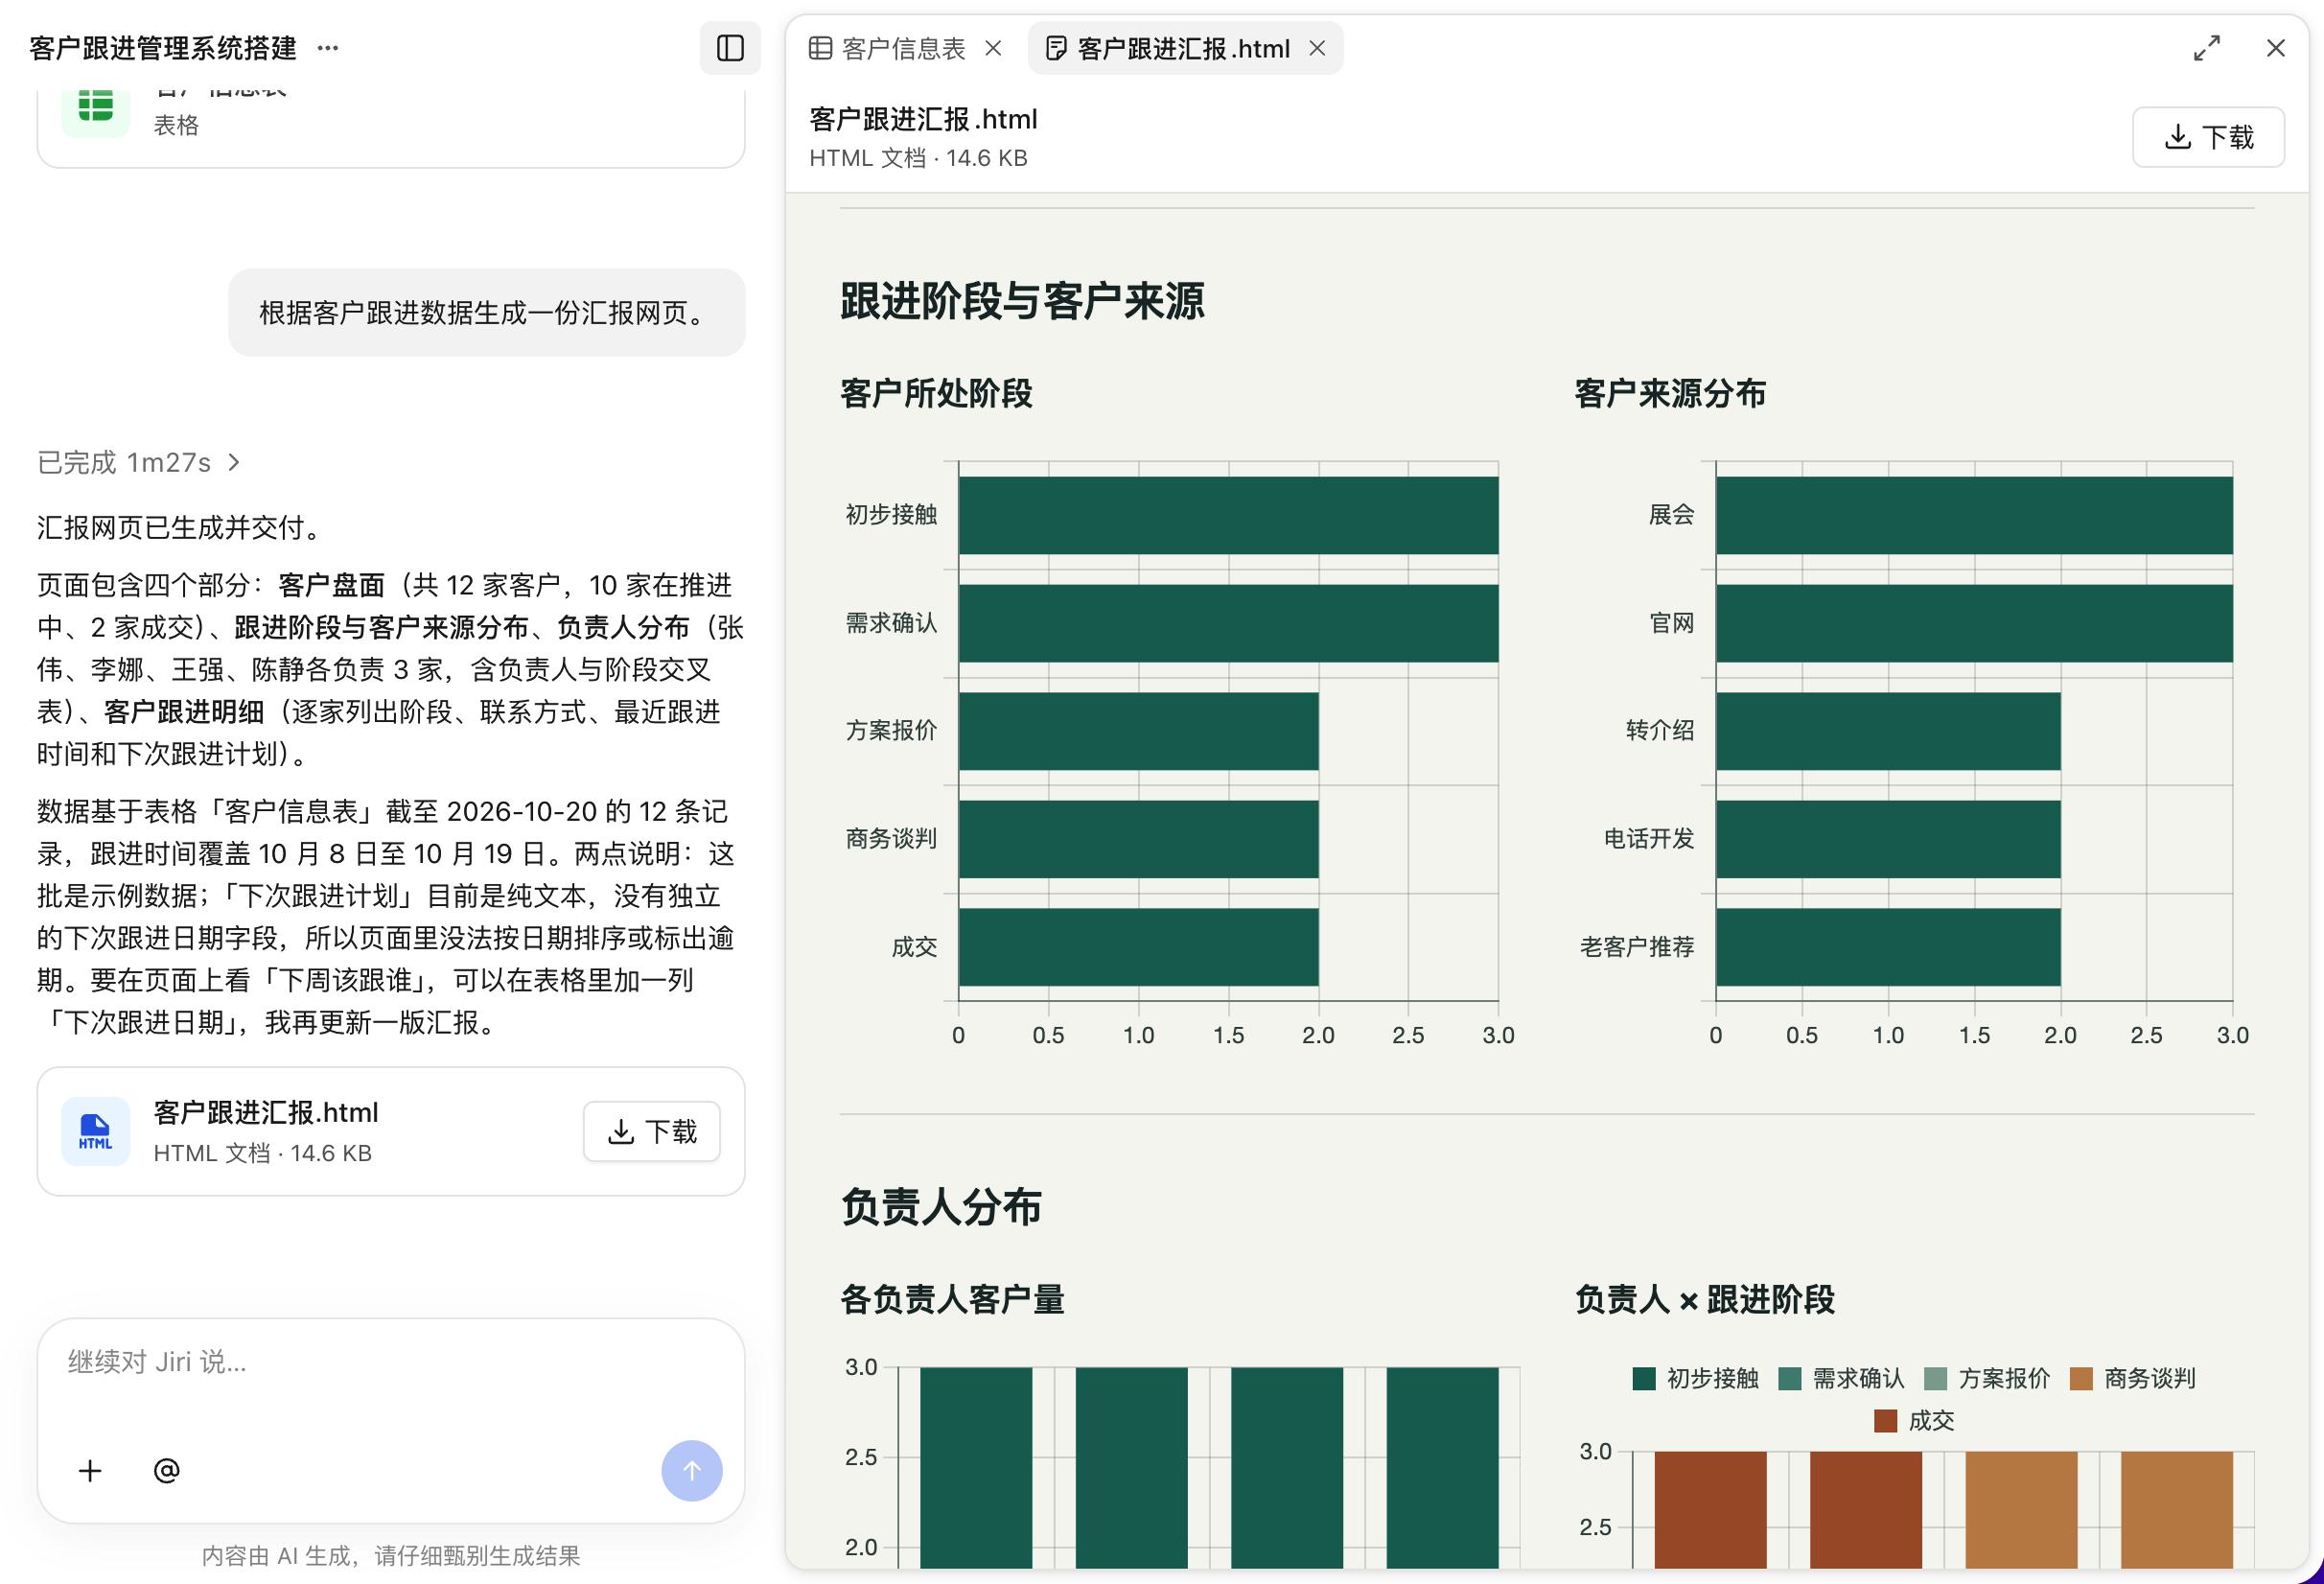Toggle the 方案报价 legend entry
The width and height of the screenshot is (2324, 1584).
(1987, 1379)
